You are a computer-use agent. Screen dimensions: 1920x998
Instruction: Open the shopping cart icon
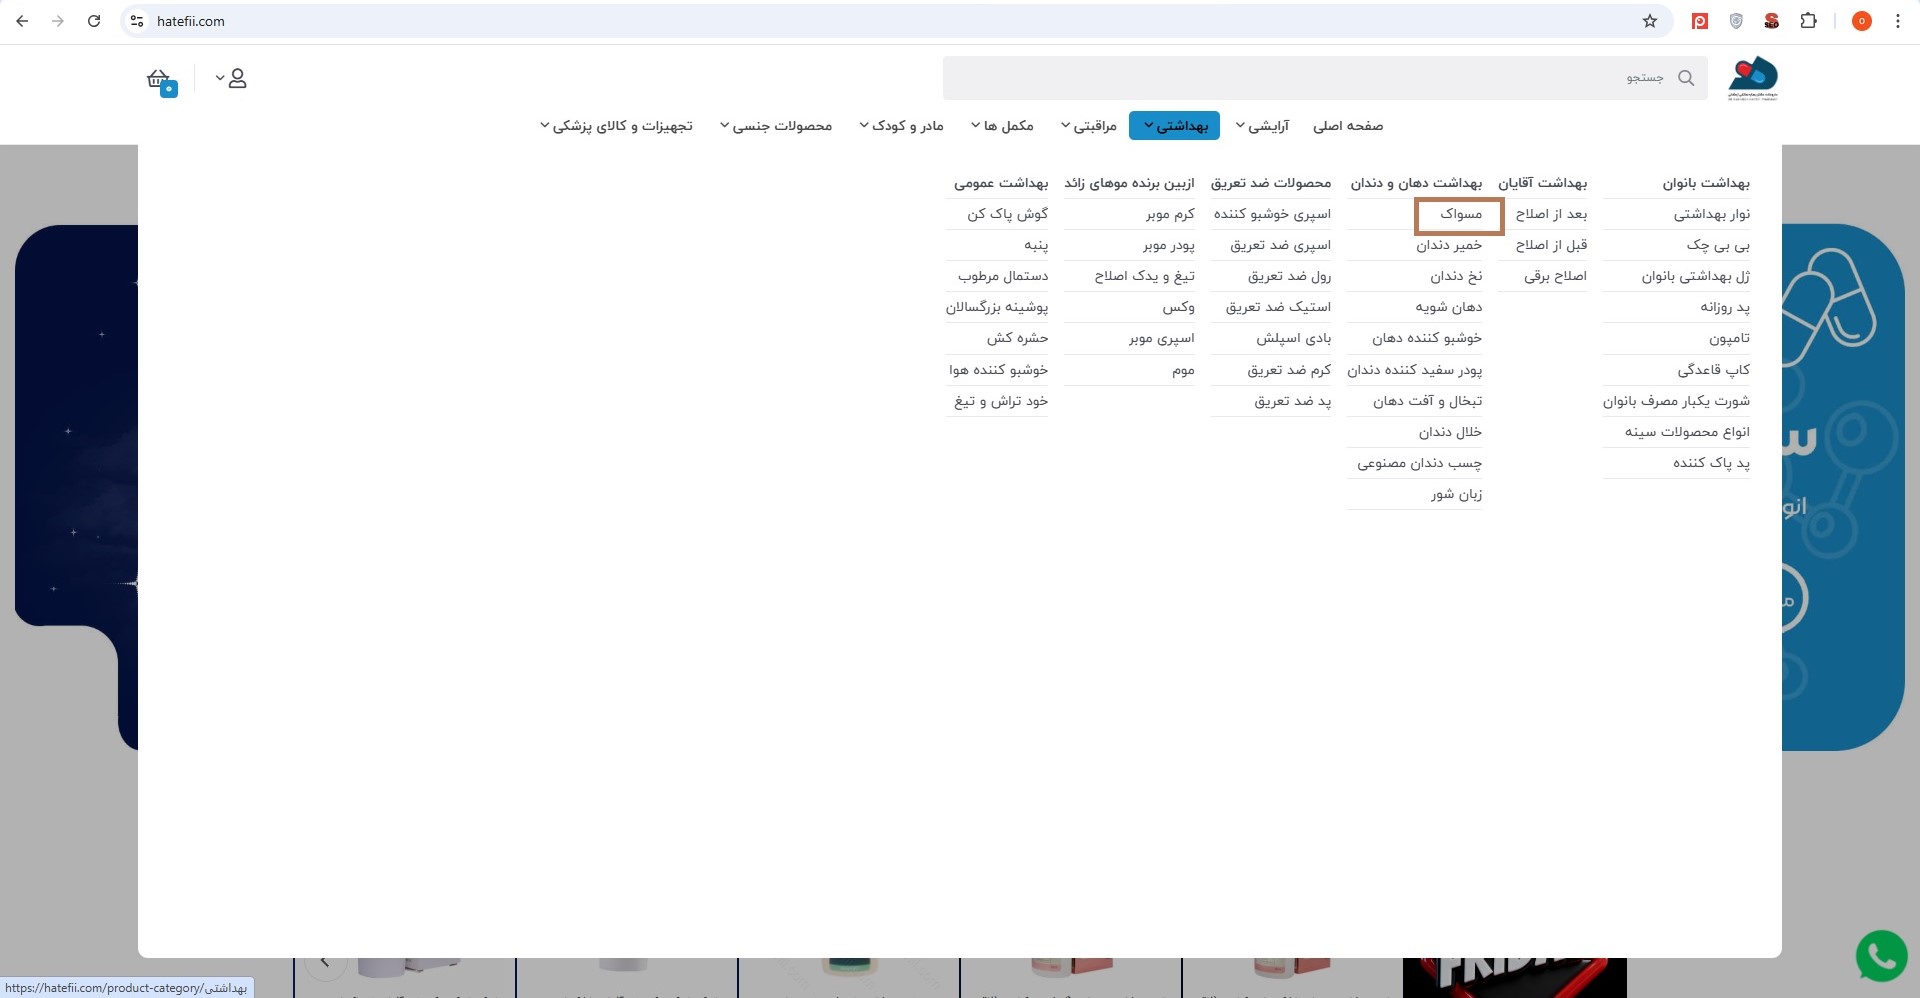pos(160,80)
